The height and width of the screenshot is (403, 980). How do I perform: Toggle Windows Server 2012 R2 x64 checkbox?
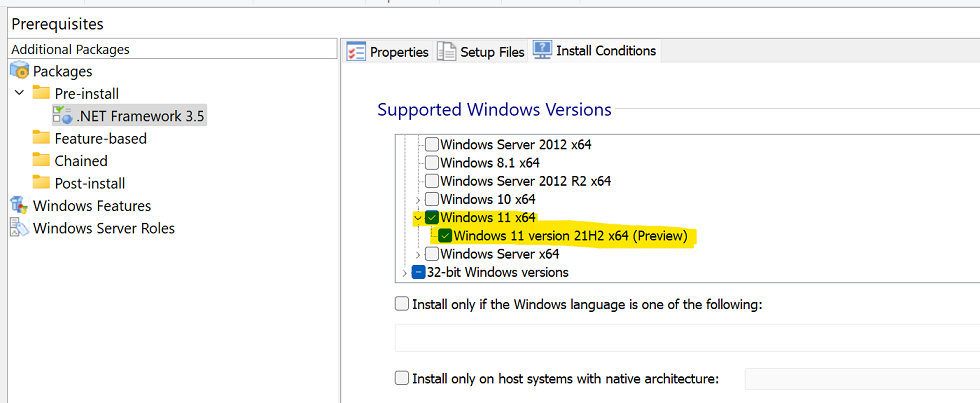[432, 181]
